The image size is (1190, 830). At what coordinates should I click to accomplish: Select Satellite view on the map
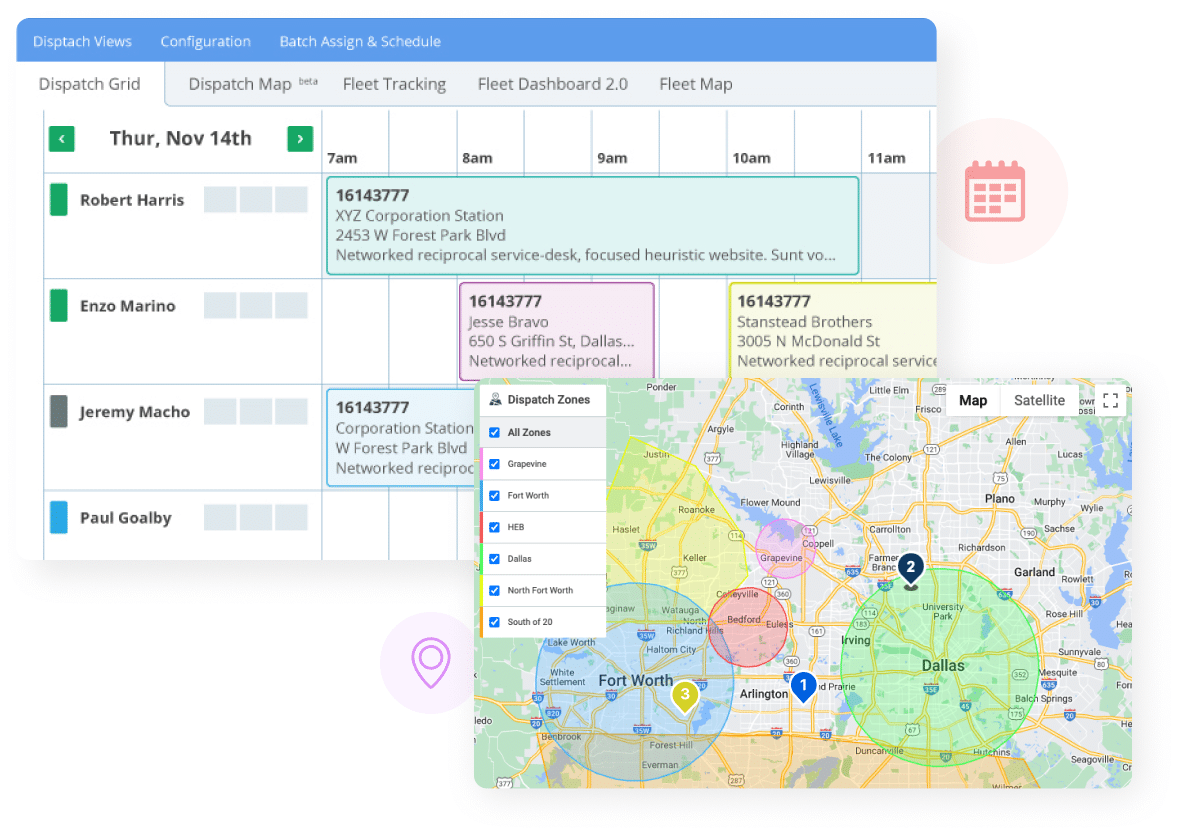point(1040,400)
